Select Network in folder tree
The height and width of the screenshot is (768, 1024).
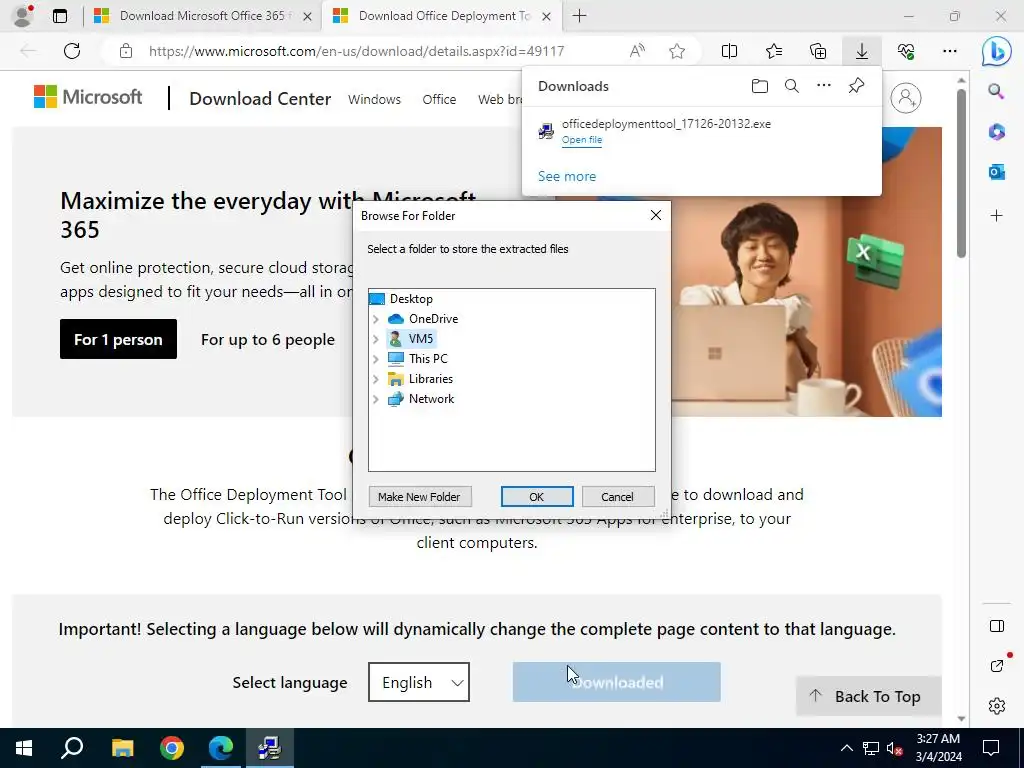coord(431,399)
